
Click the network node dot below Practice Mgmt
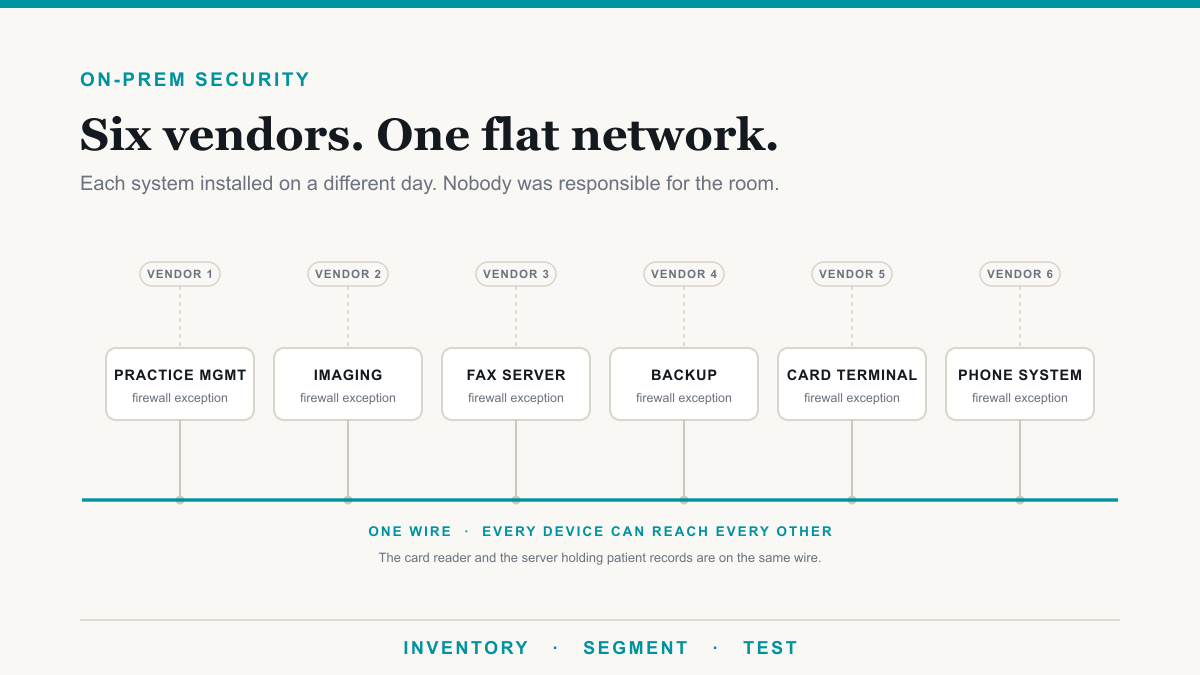click(180, 500)
